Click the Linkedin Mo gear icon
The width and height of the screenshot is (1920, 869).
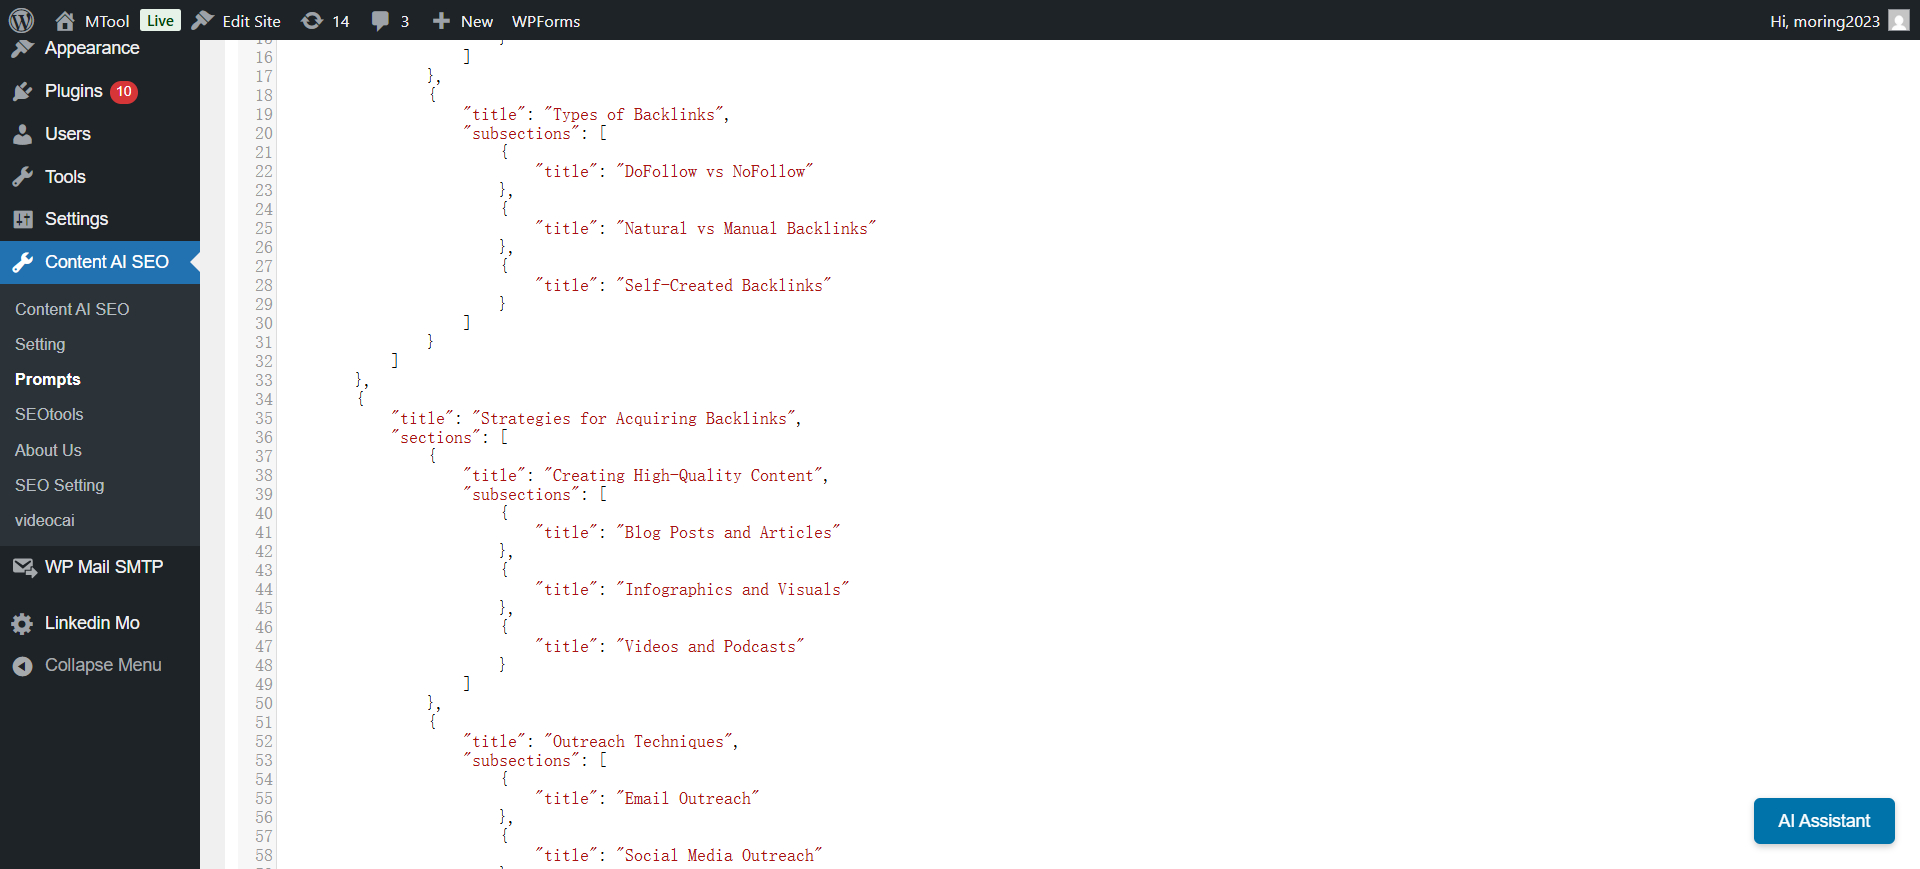(x=23, y=624)
